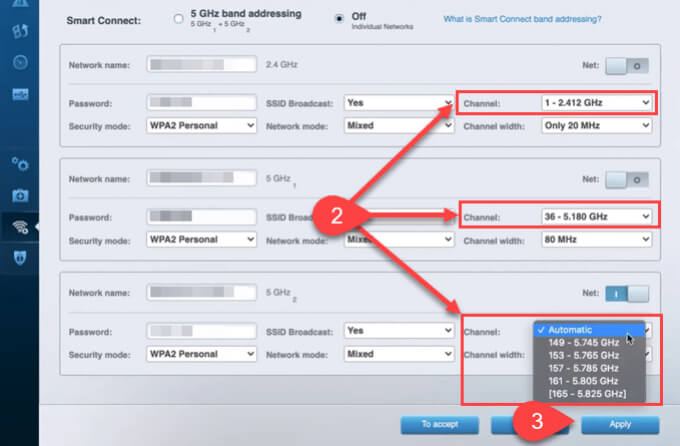Viewport: 680px width, 446px height.
Task: Select the Smart Connect Off radio button
Action: (339, 19)
